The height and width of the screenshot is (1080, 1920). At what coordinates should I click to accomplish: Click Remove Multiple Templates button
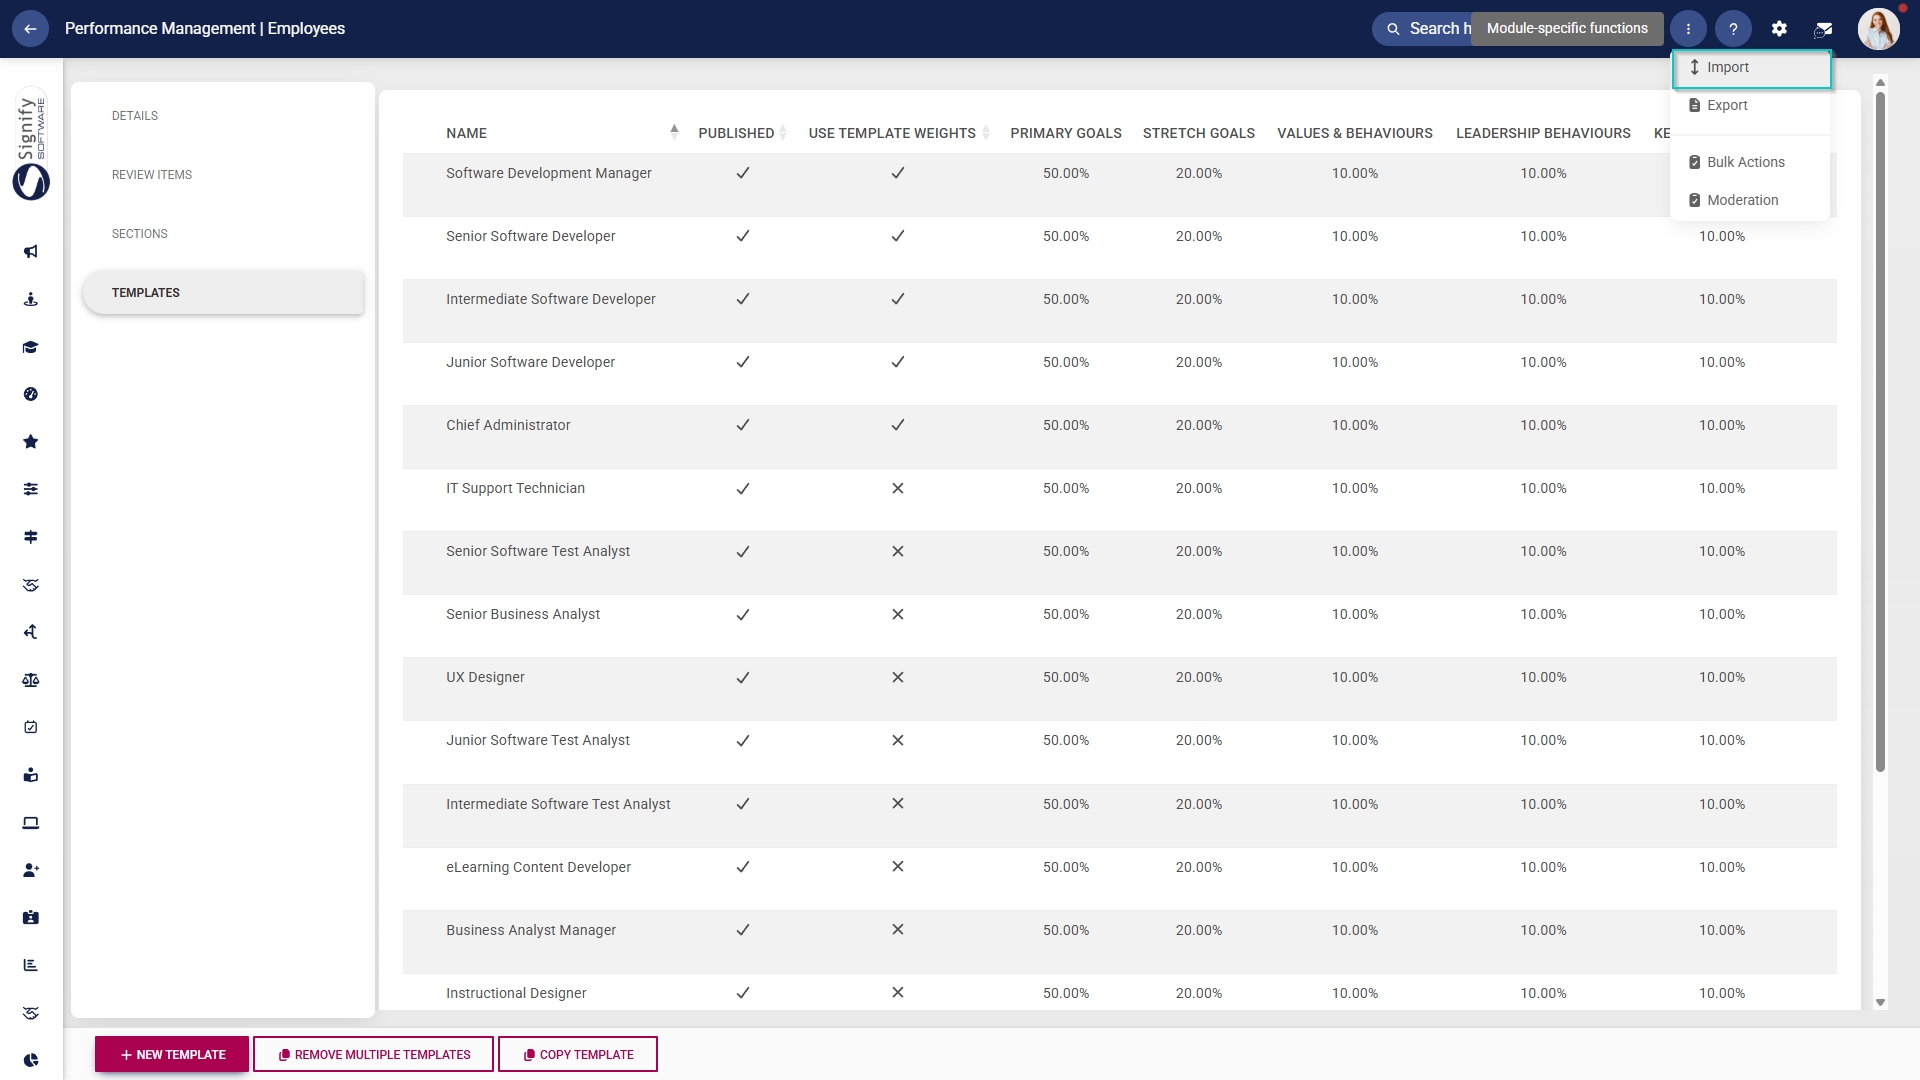coord(373,1055)
